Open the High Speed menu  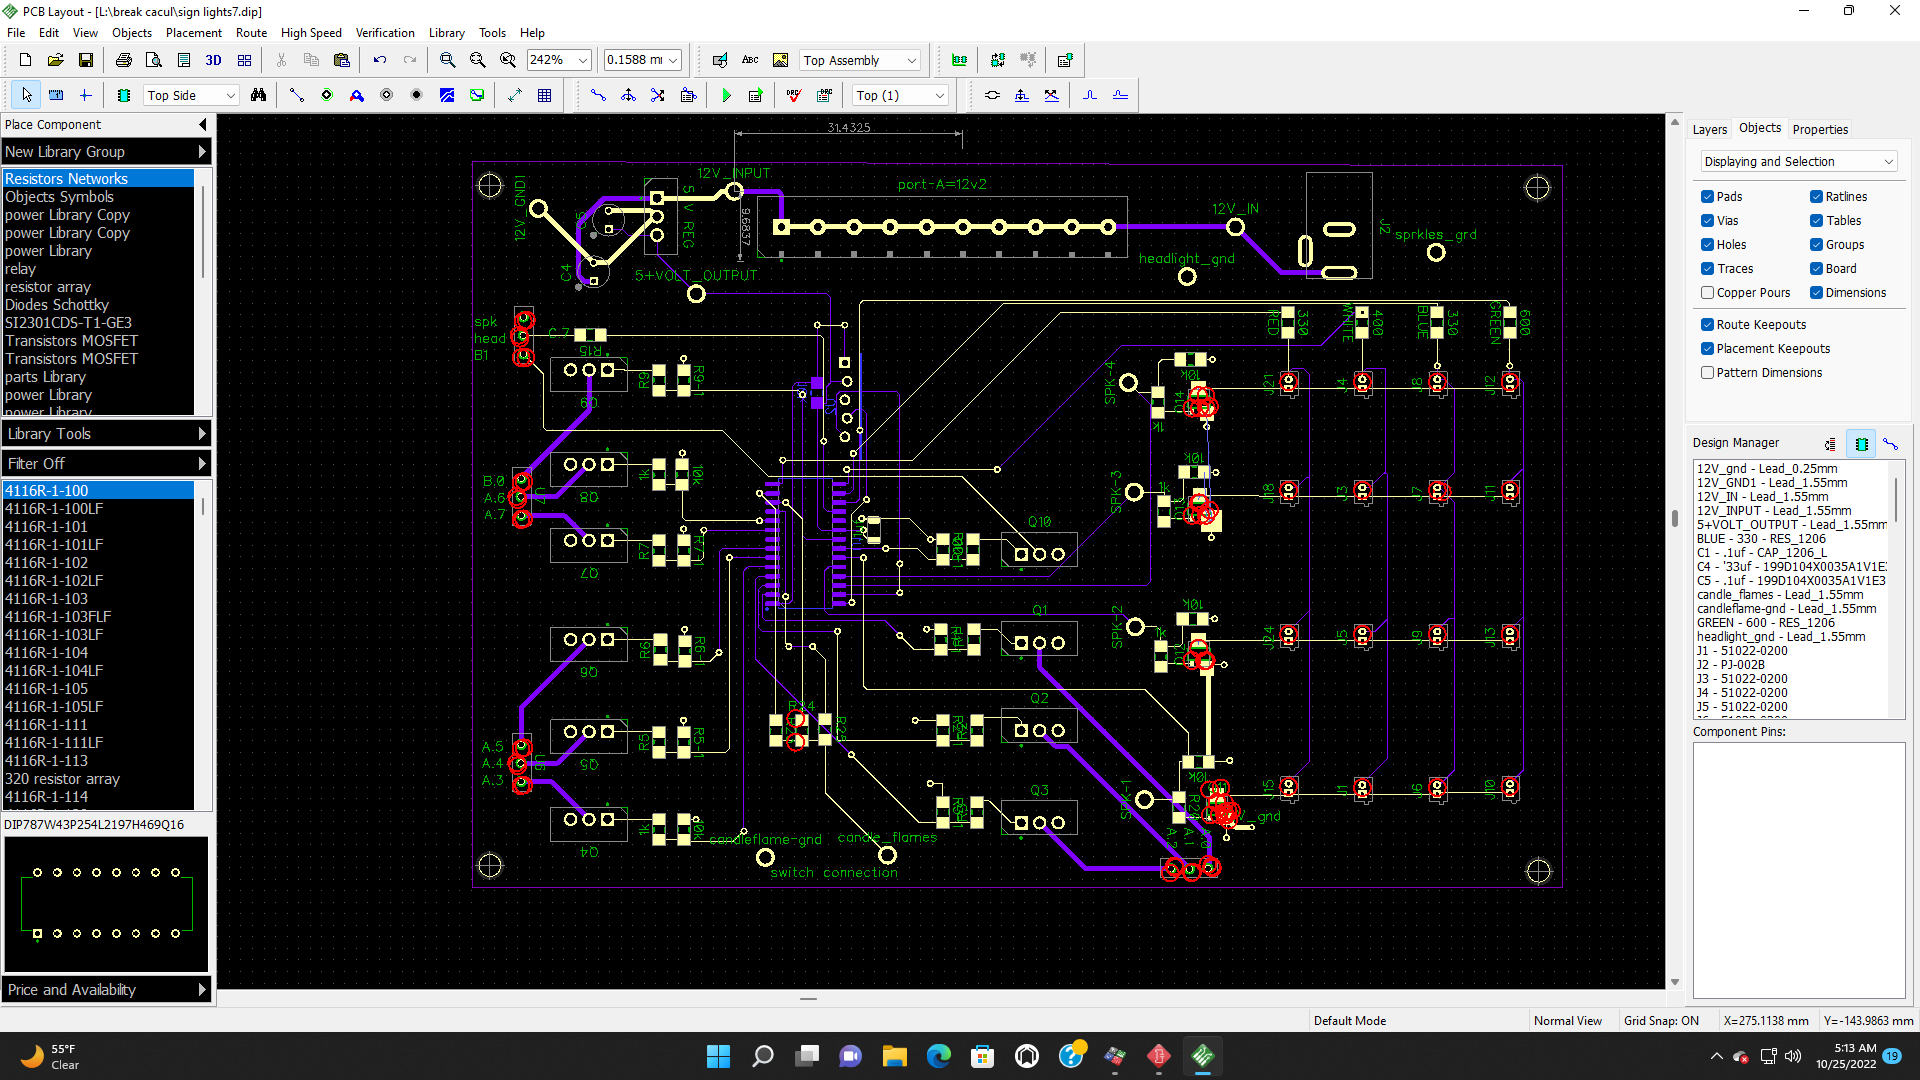click(x=311, y=33)
